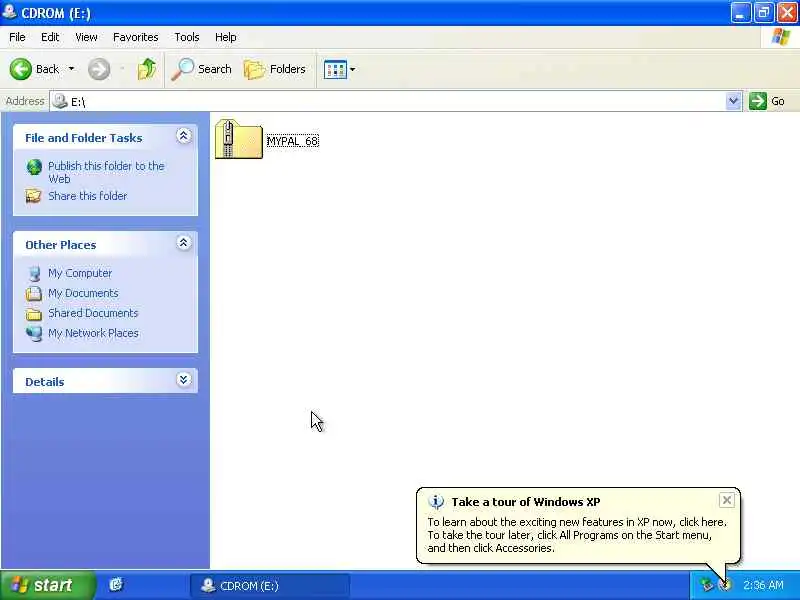This screenshot has width=800, height=600.
Task: Click the Shared Documents folder icon
Action: [x=34, y=314]
